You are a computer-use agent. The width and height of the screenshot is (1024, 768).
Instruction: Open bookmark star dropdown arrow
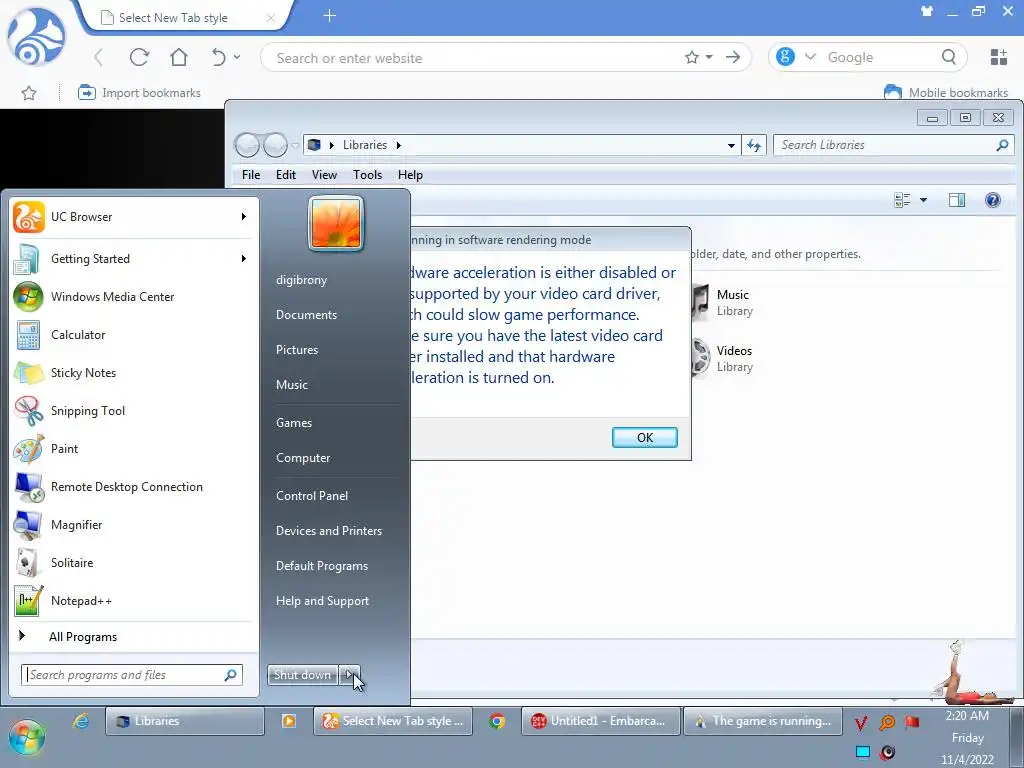[x=709, y=57]
